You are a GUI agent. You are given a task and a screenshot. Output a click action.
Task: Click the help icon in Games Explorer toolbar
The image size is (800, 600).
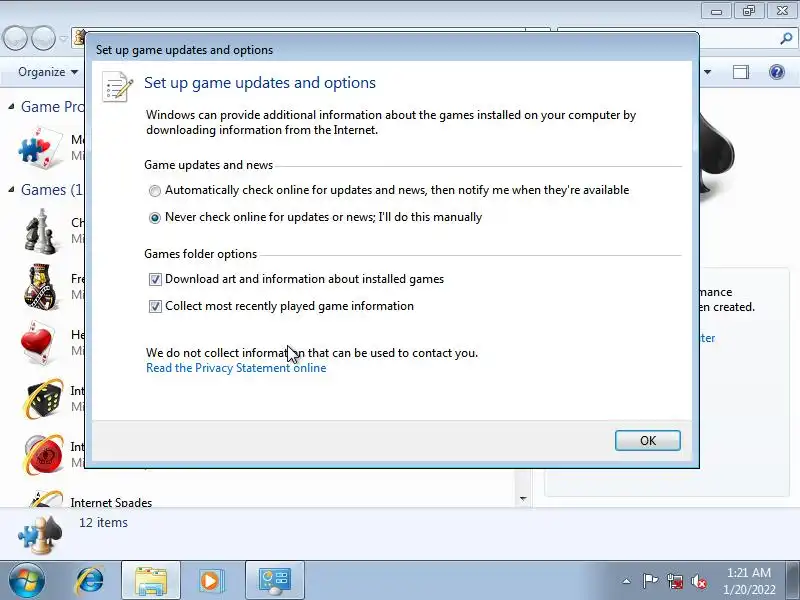point(777,72)
